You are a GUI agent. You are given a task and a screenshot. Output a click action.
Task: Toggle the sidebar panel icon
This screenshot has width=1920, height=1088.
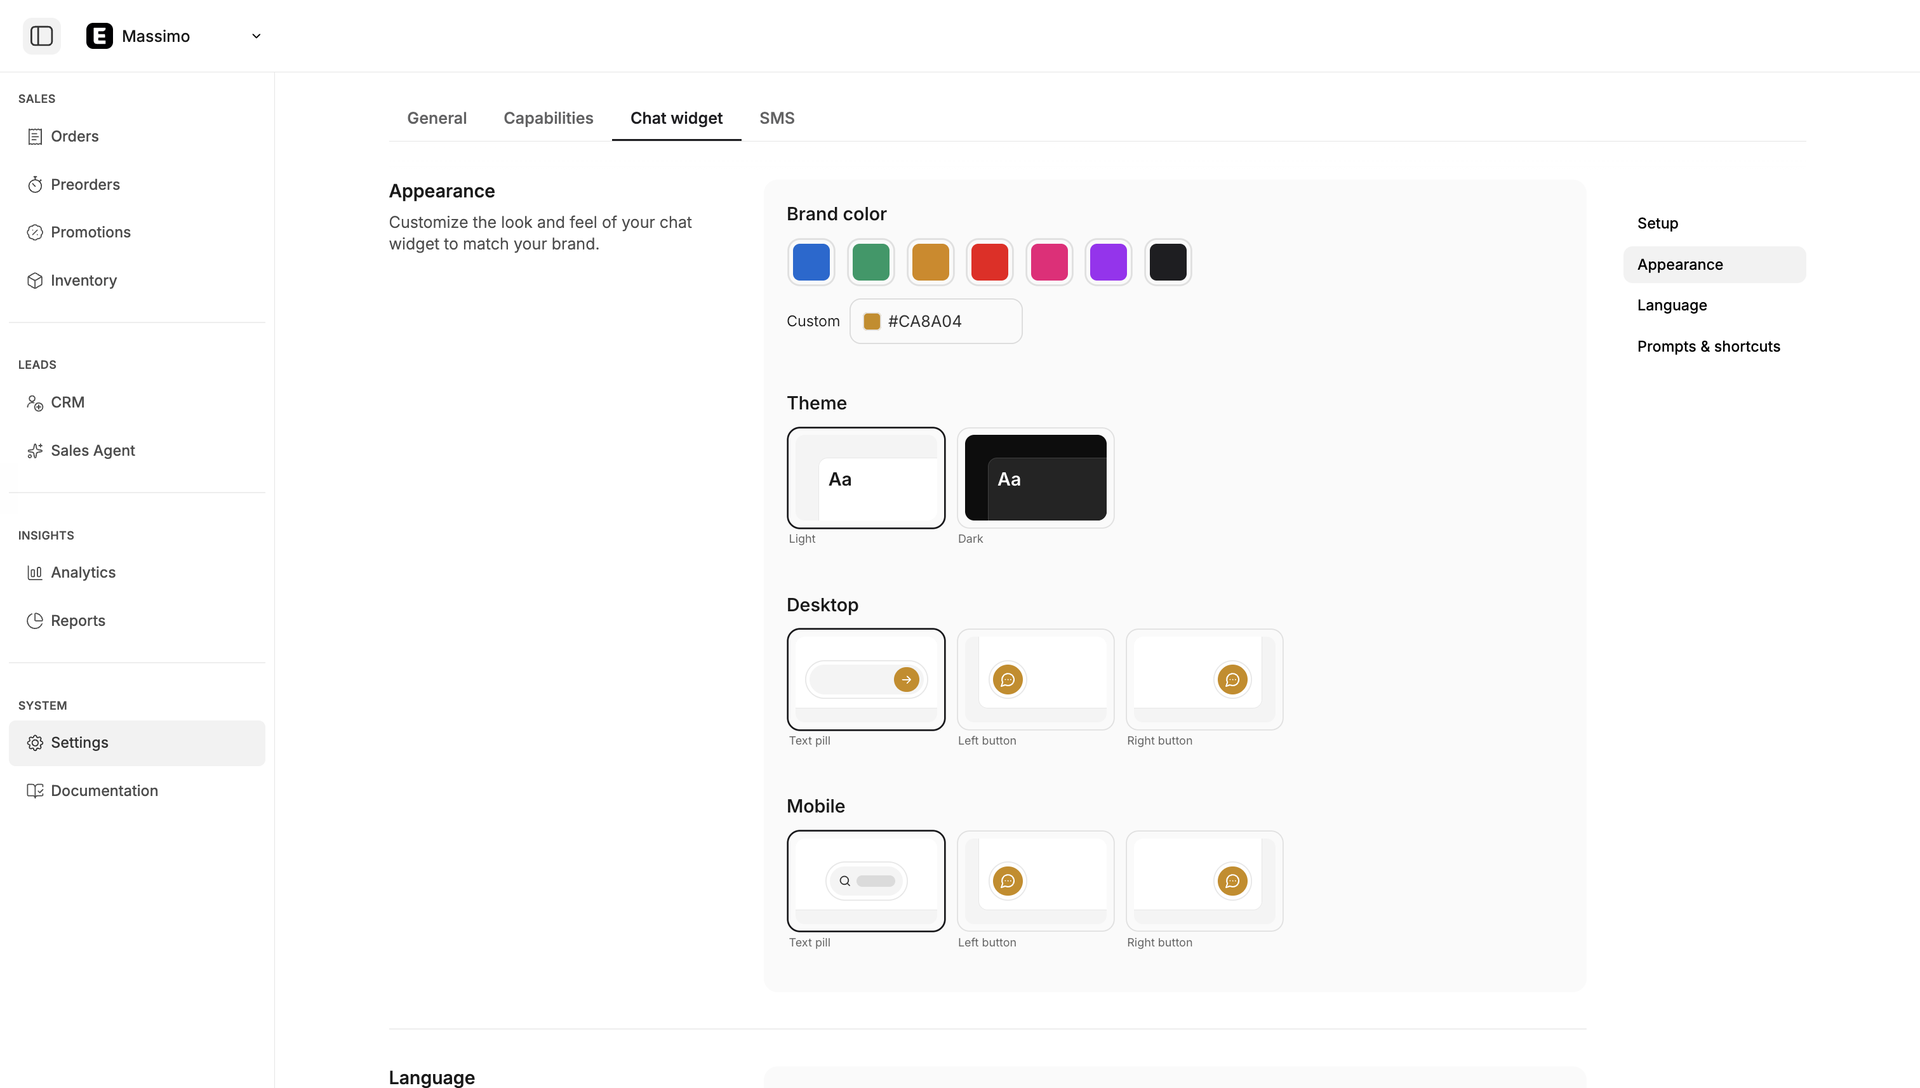41,36
